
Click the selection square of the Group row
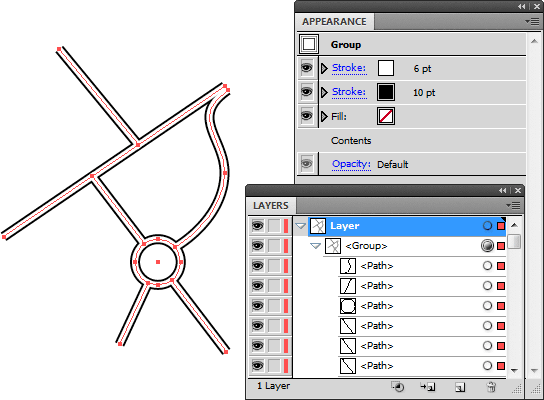501,246
